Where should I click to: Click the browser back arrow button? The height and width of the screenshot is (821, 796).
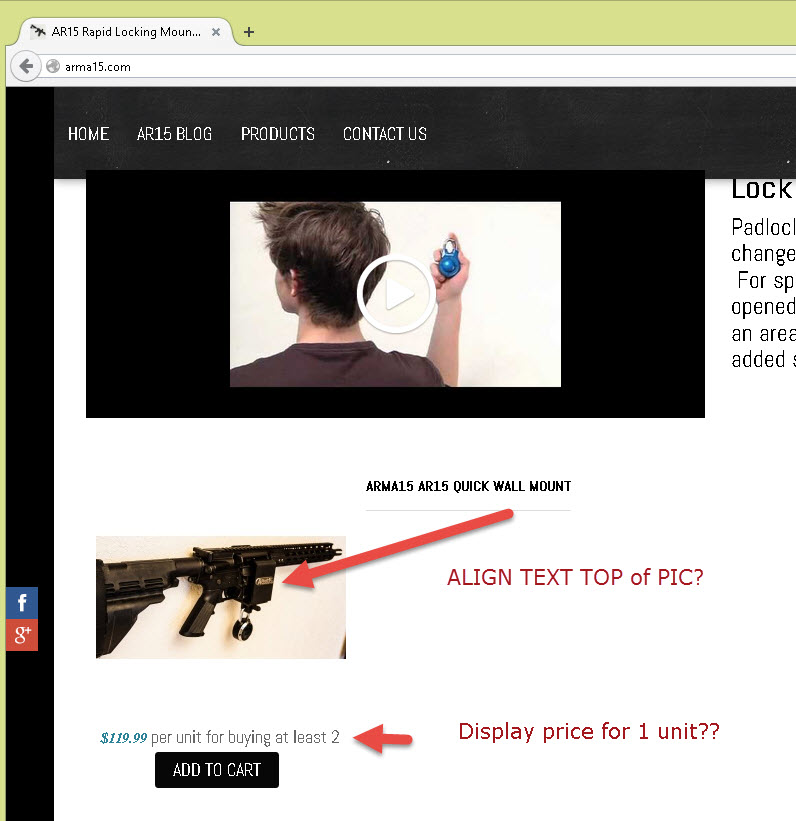click(26, 66)
